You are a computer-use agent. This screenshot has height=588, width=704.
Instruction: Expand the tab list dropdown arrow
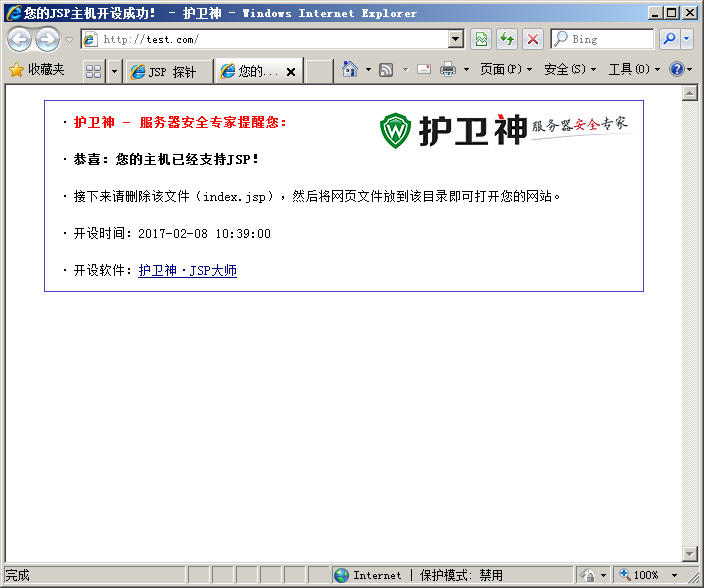point(114,71)
